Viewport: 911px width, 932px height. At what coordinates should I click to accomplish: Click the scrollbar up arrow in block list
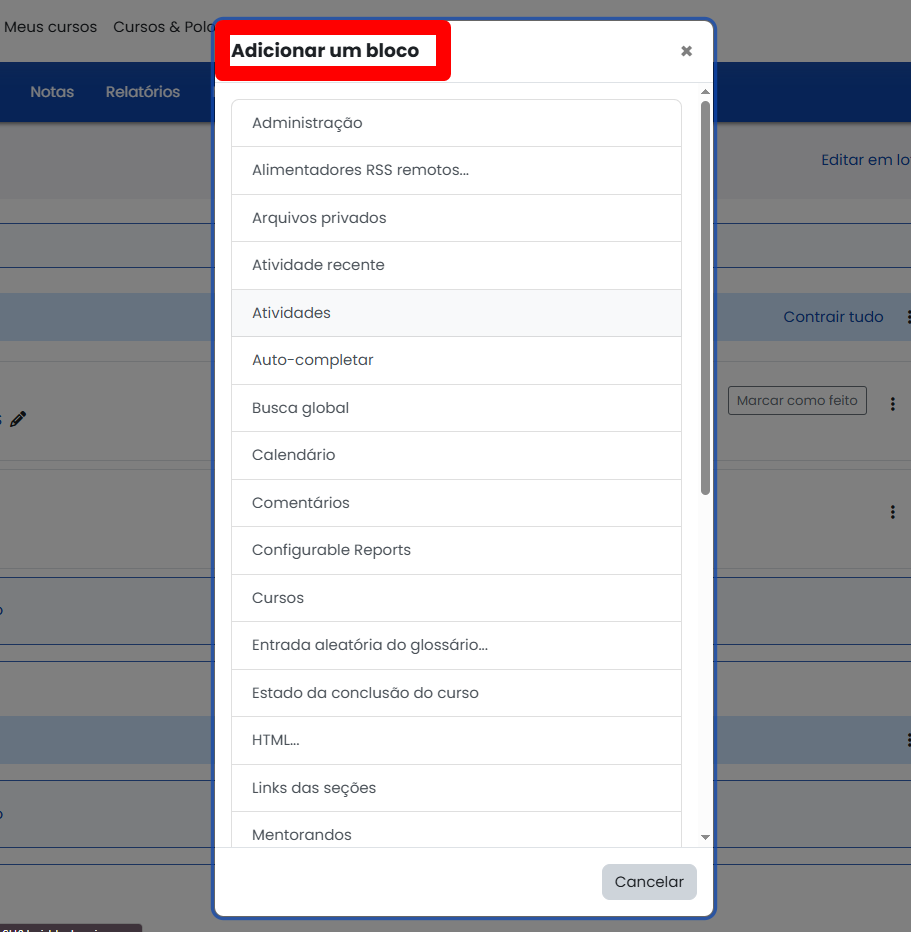click(x=705, y=92)
